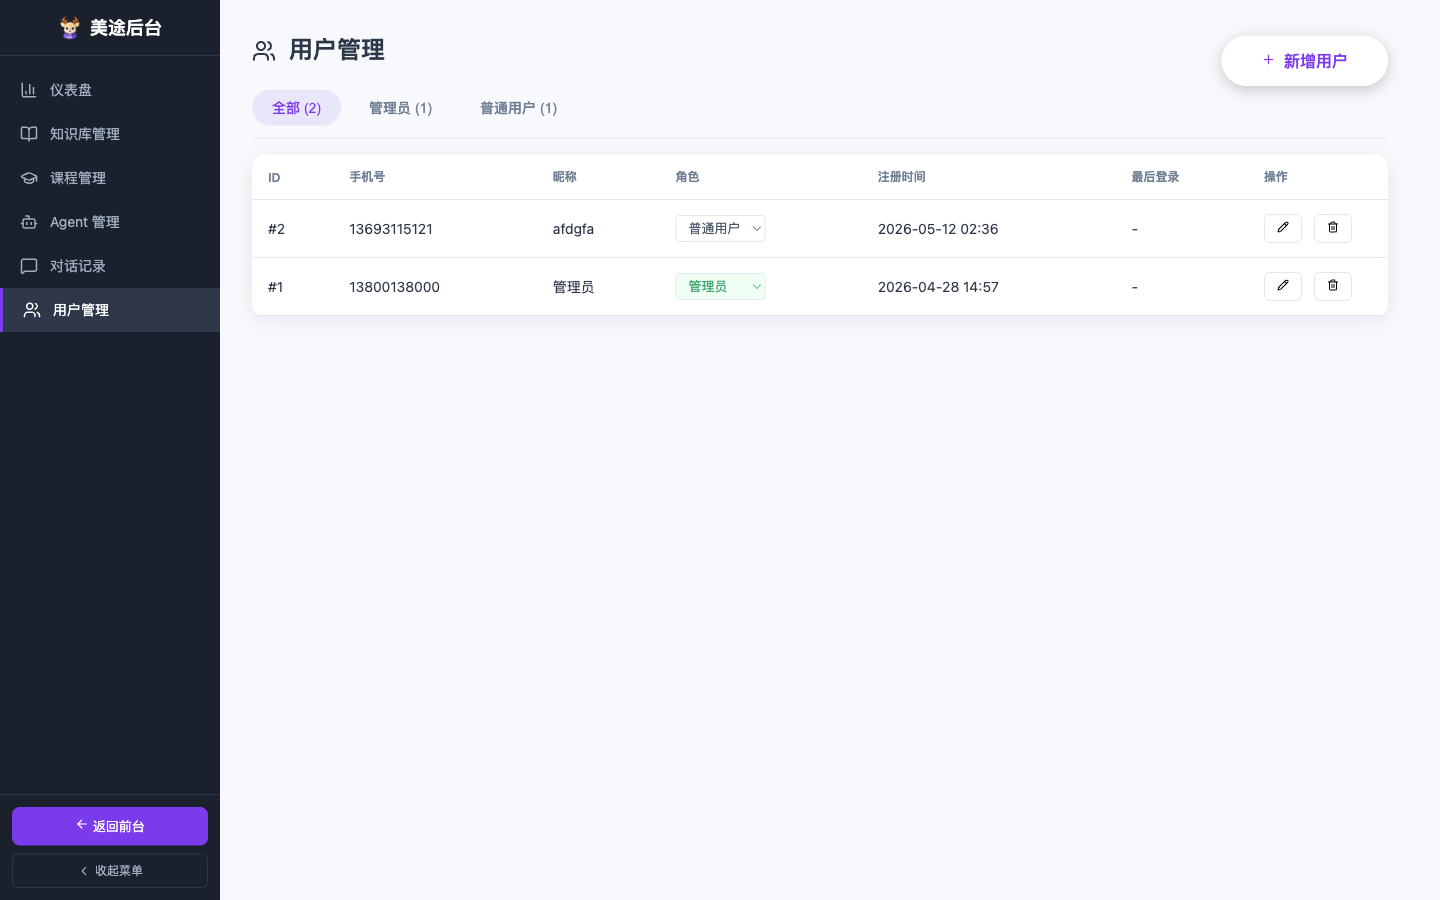Click the 操作 column header
The width and height of the screenshot is (1440, 900).
pyautogui.click(x=1276, y=177)
